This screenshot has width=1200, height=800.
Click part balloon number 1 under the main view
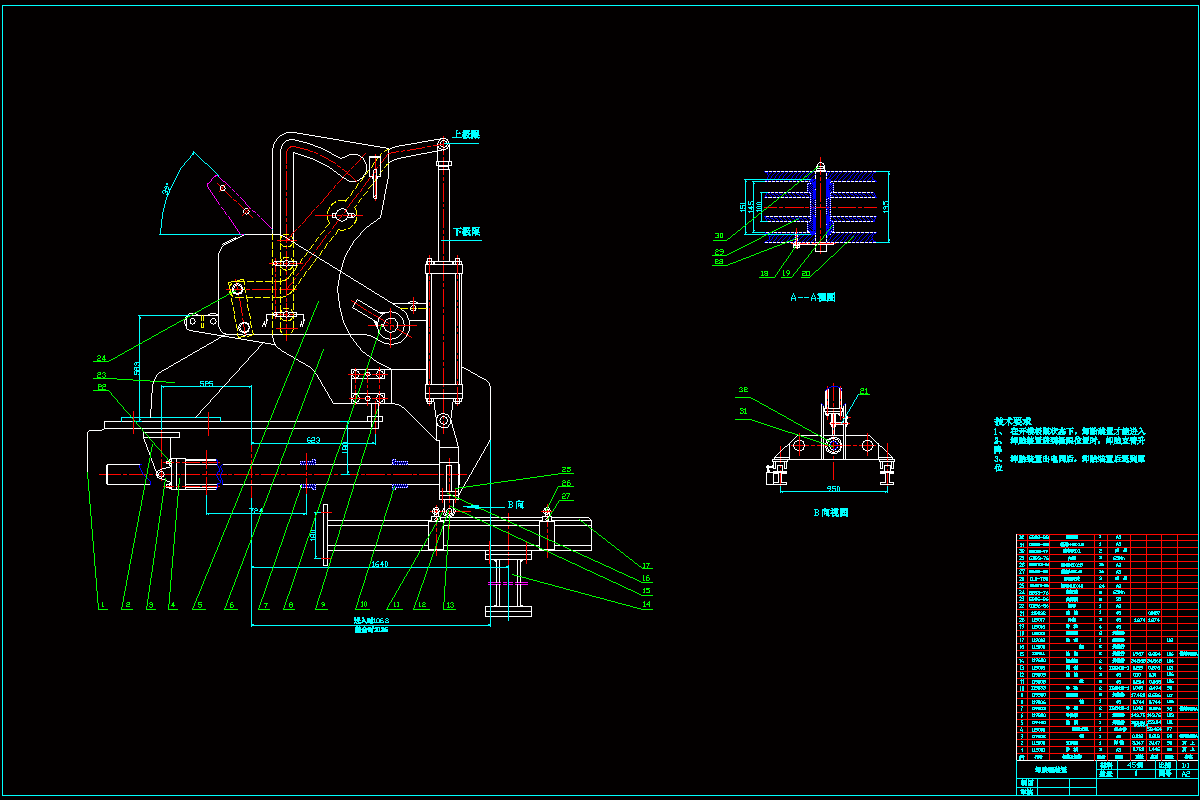(102, 605)
